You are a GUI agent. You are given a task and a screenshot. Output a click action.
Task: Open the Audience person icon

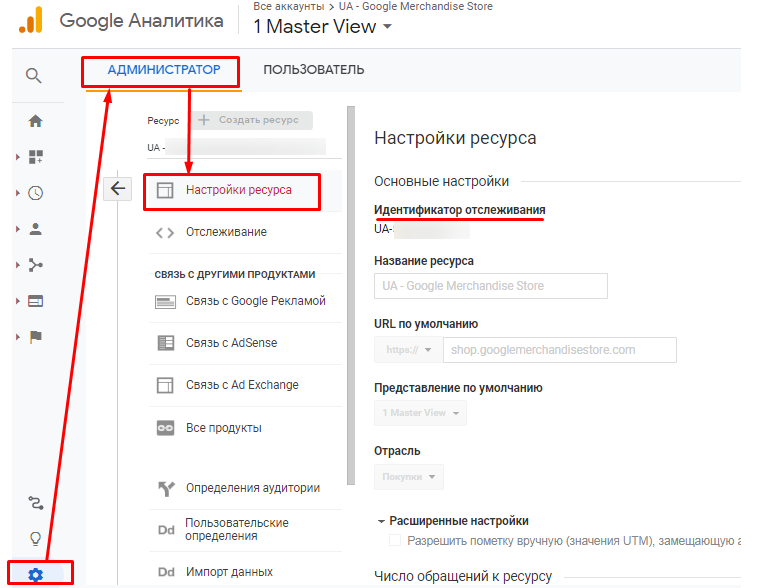pos(35,229)
